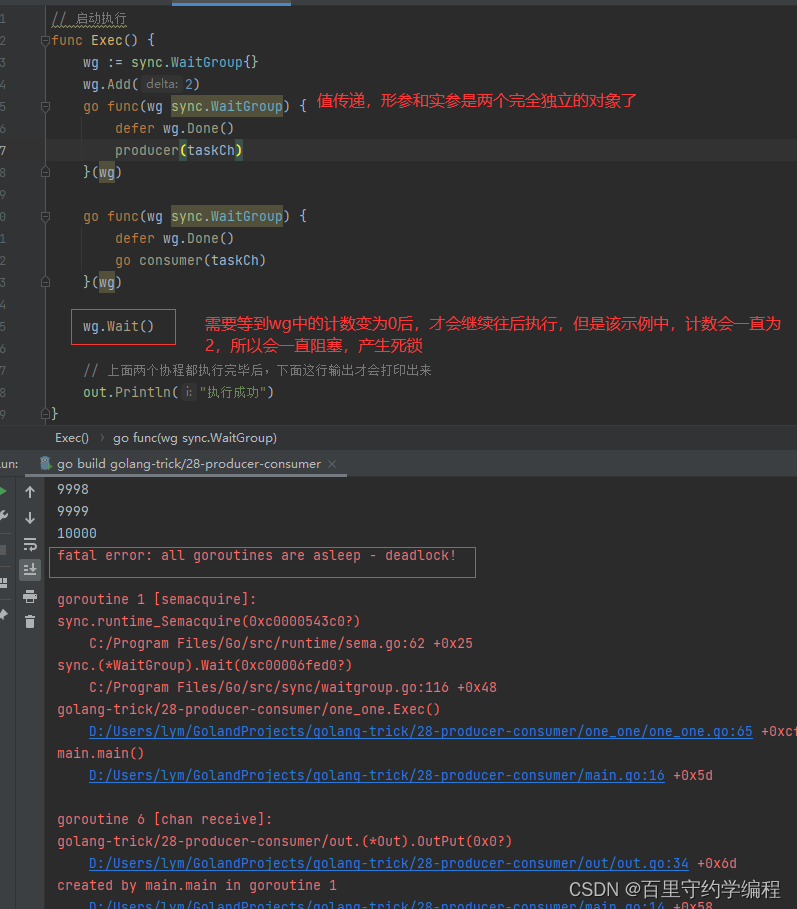Select the Exec() breadcrumb
The height and width of the screenshot is (909, 797).
click(72, 438)
